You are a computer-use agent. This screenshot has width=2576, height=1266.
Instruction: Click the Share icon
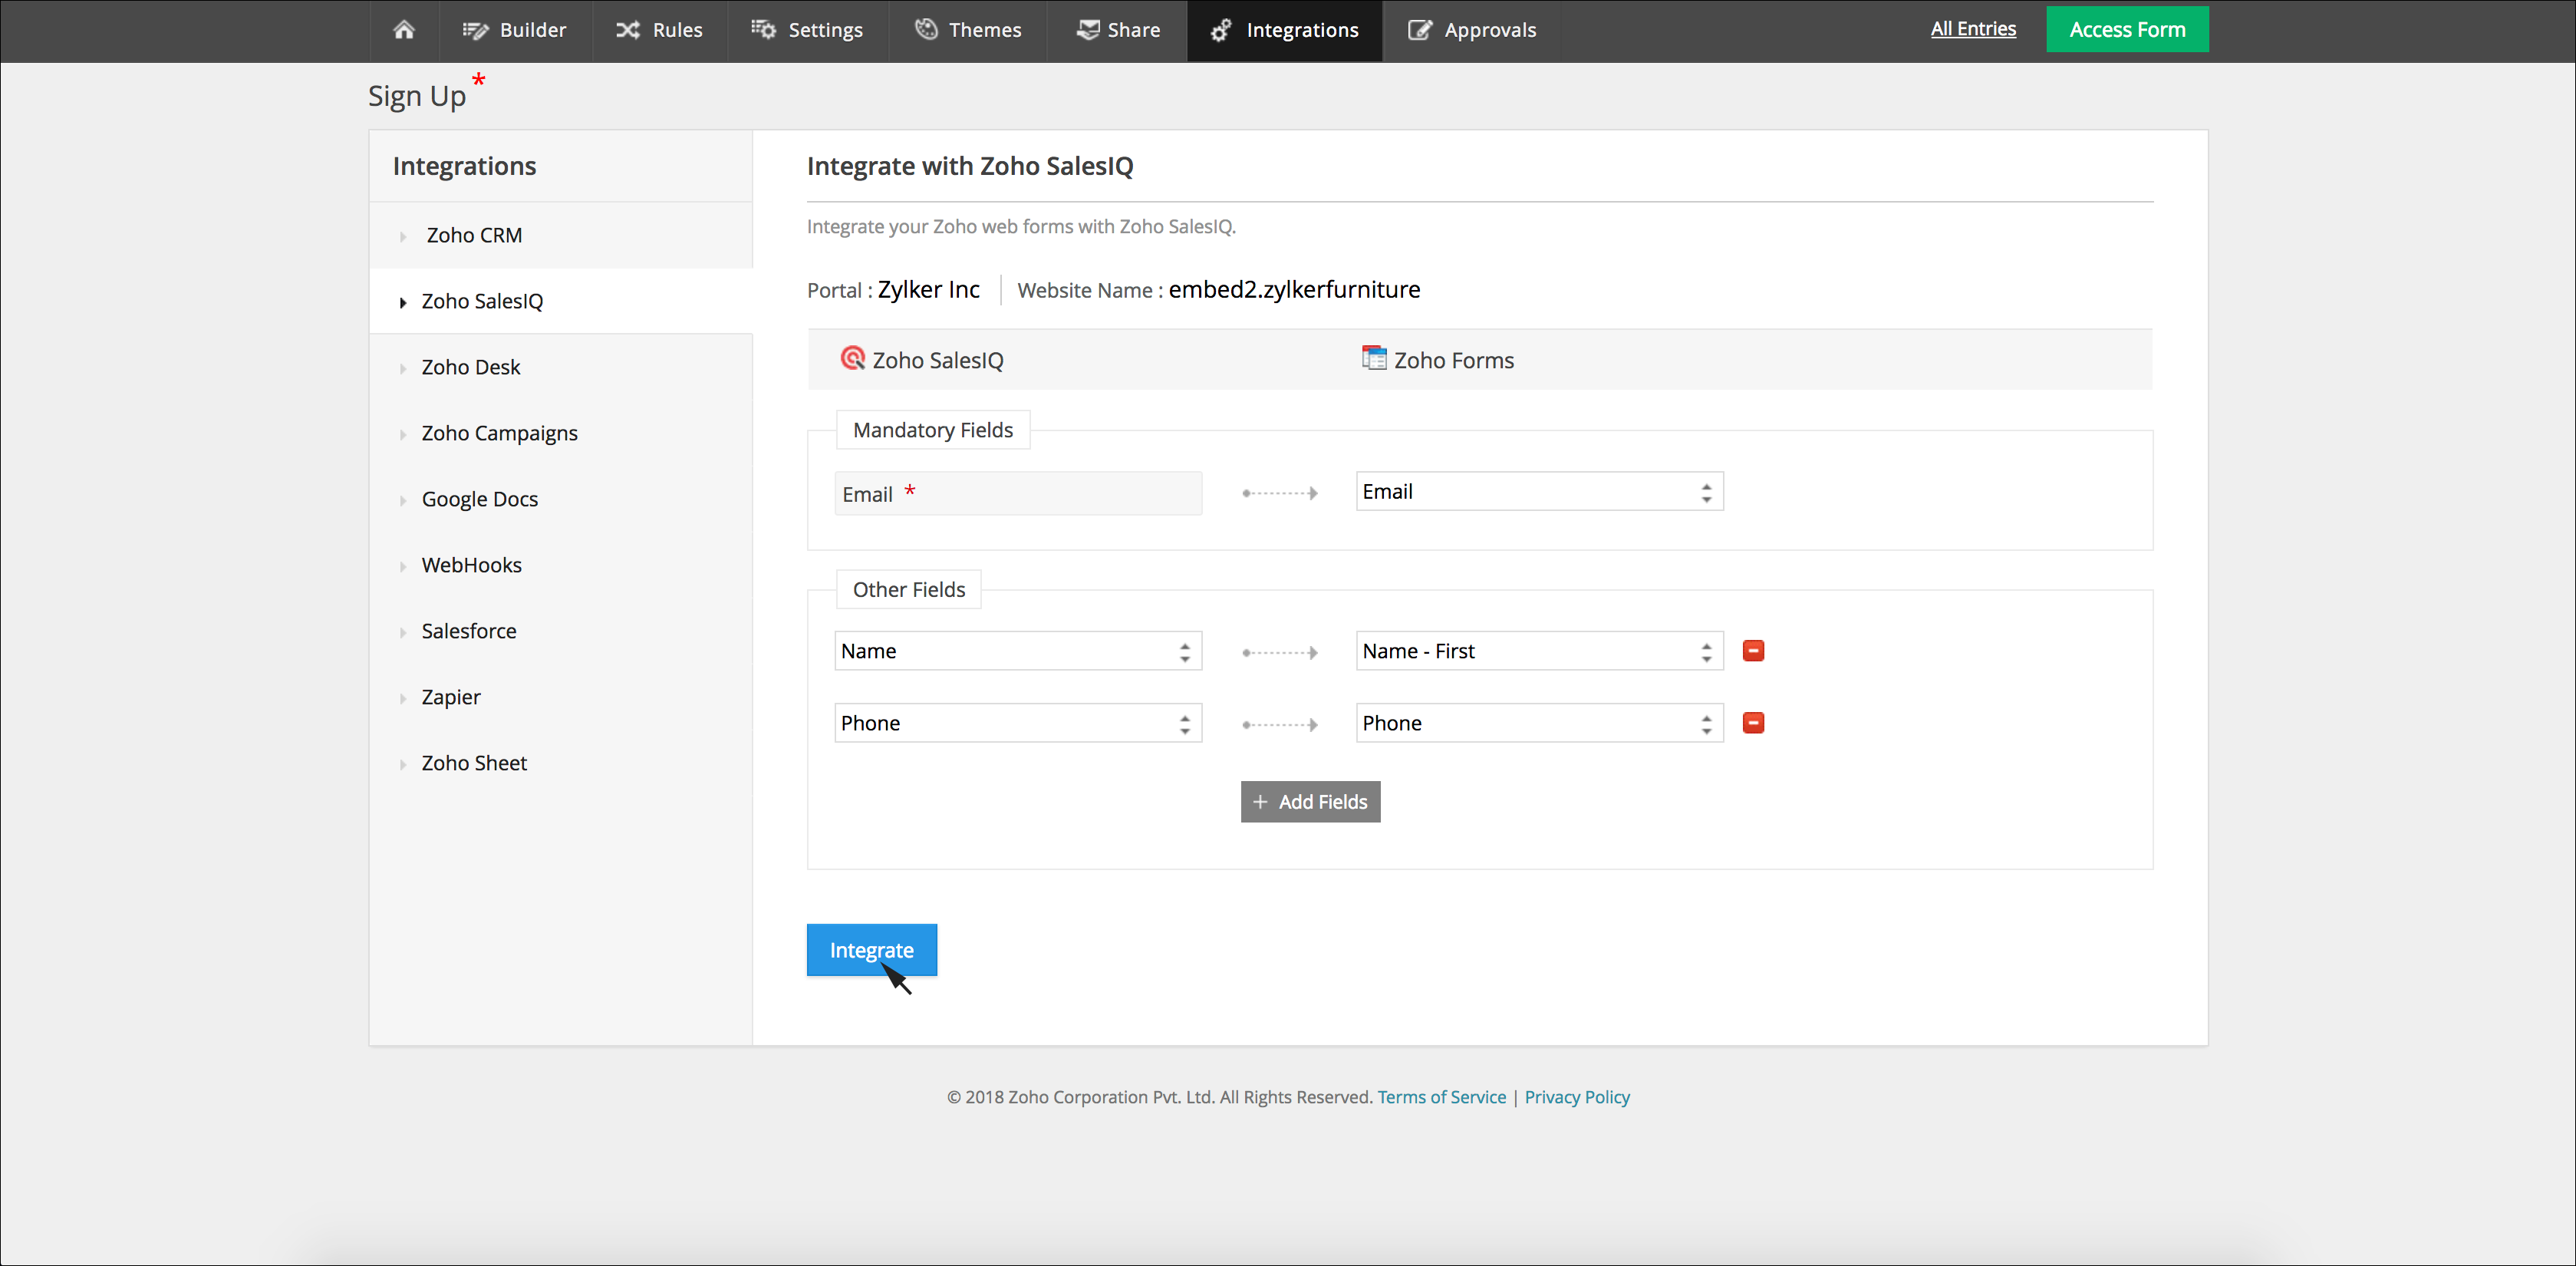tap(1088, 30)
